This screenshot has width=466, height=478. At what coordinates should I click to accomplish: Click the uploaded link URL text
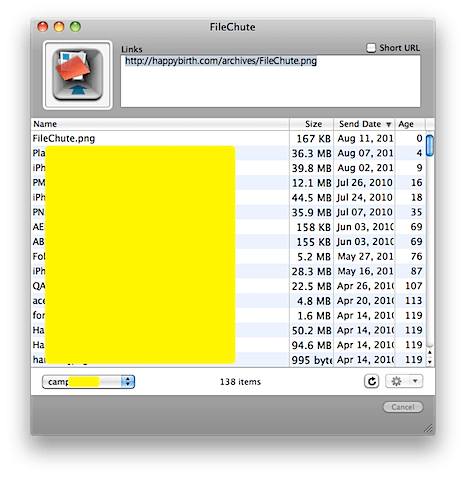221,61
